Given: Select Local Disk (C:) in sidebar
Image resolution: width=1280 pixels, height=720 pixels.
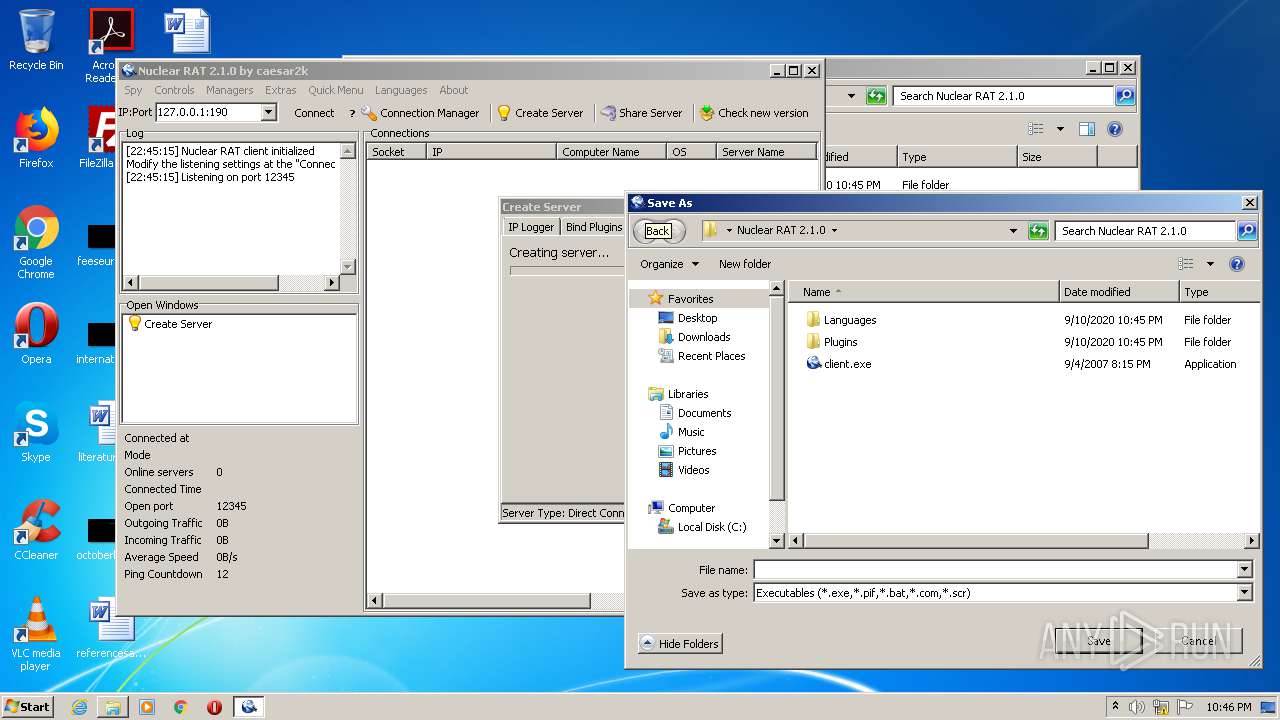Looking at the screenshot, I should point(702,527).
